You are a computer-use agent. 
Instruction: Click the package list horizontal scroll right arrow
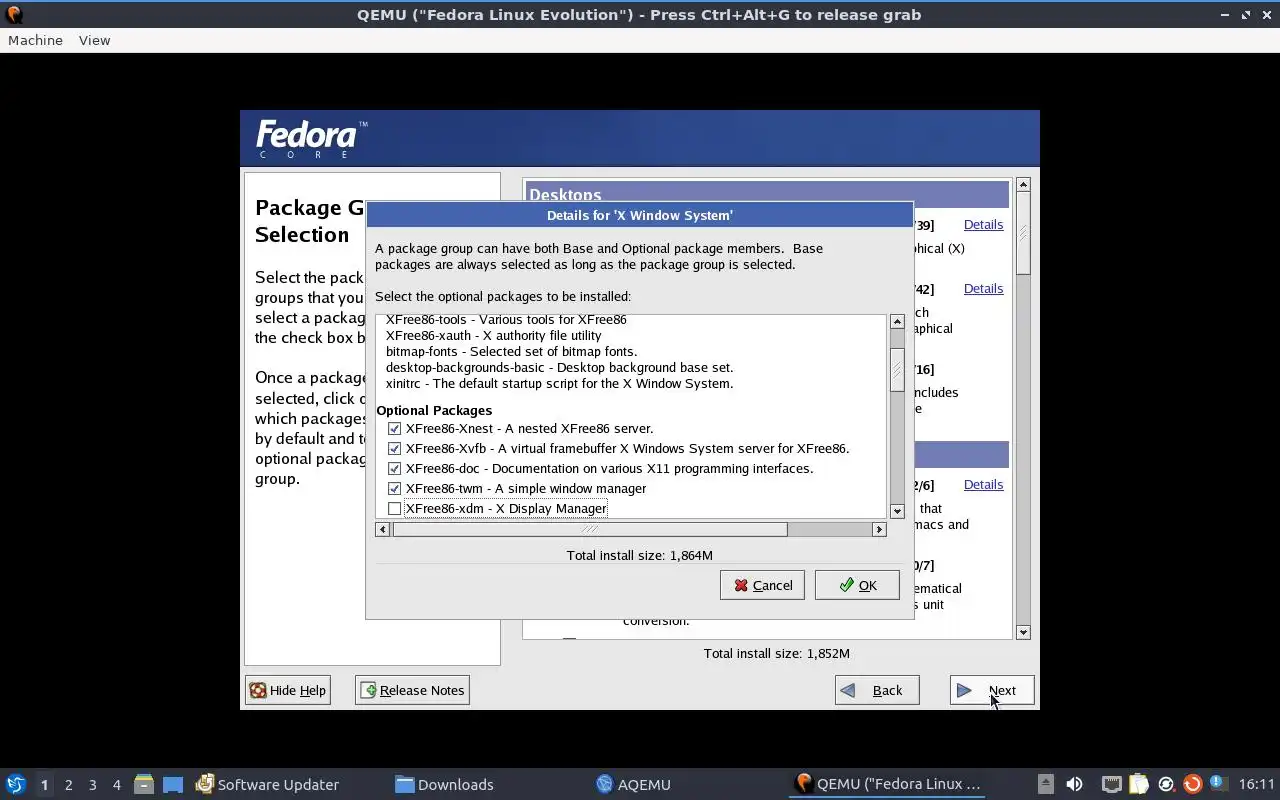point(879,529)
